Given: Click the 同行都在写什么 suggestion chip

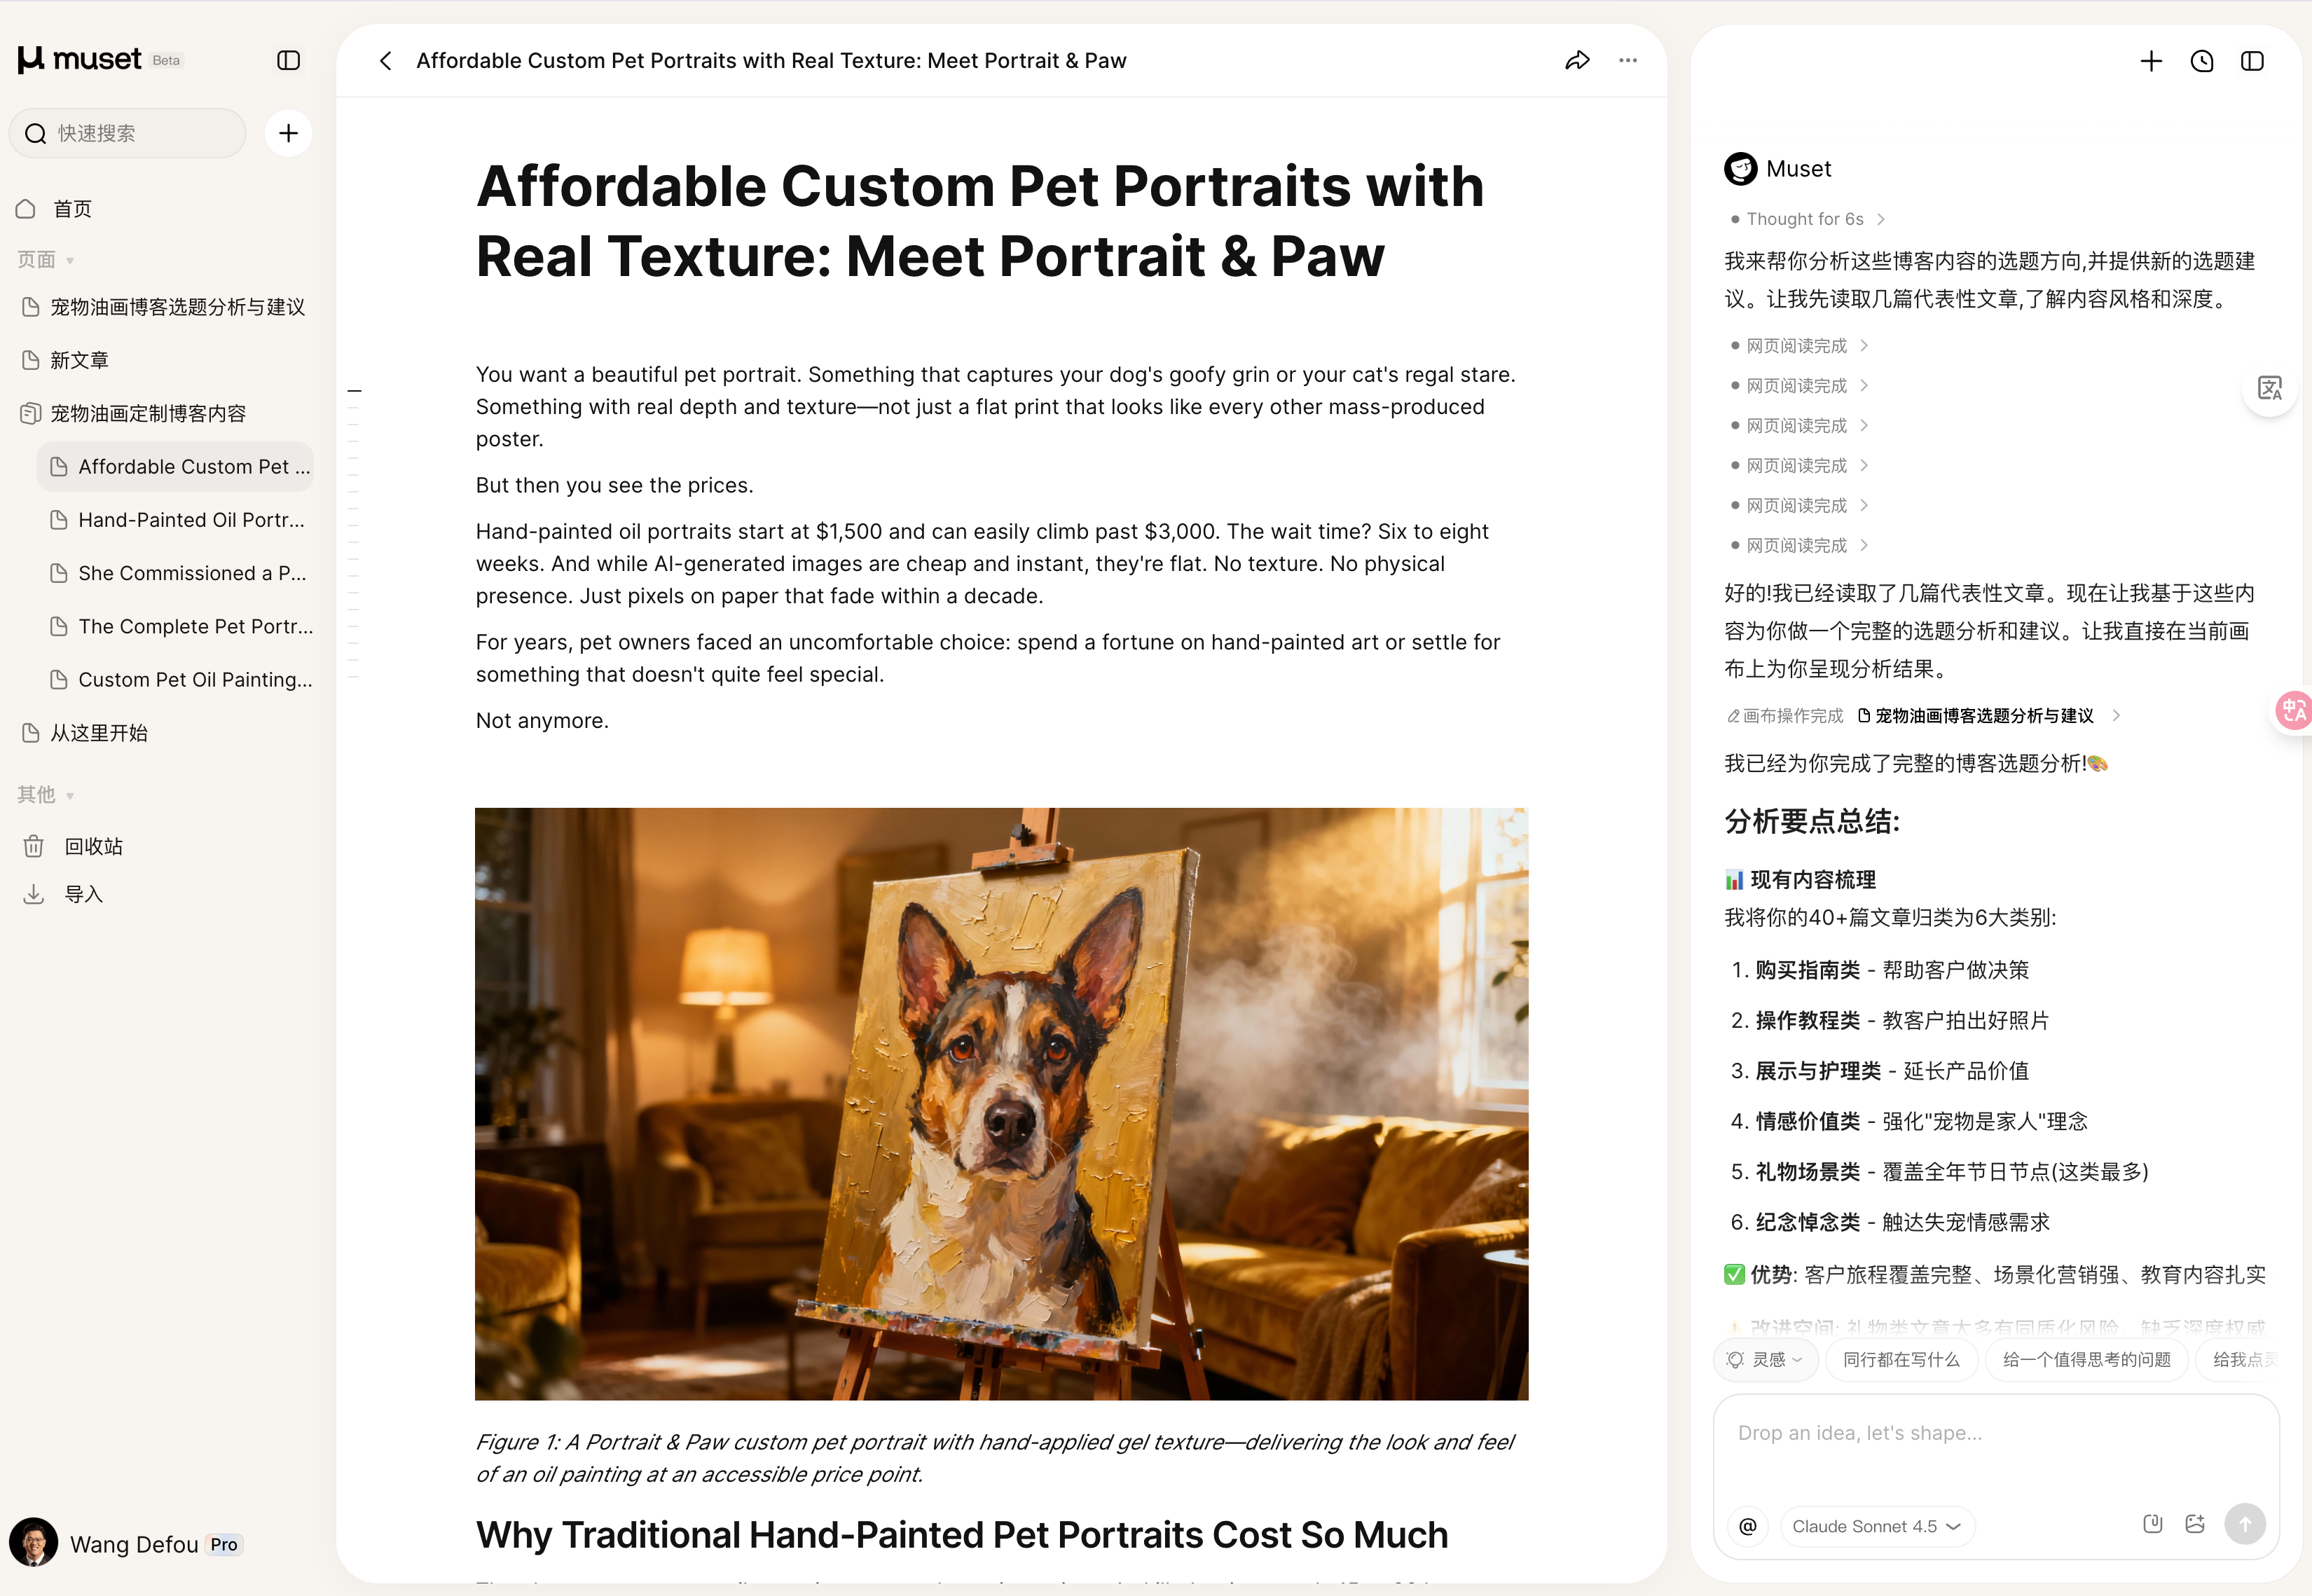Looking at the screenshot, I should pyautogui.click(x=1900, y=1359).
